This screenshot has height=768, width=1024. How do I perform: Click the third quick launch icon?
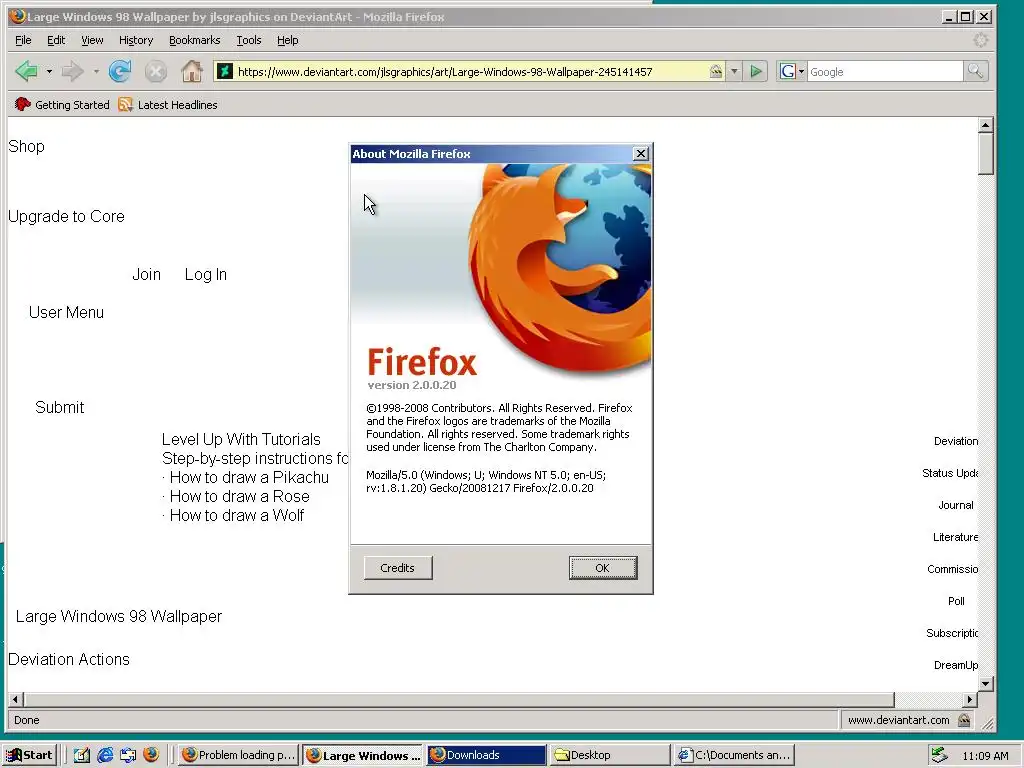pos(128,755)
